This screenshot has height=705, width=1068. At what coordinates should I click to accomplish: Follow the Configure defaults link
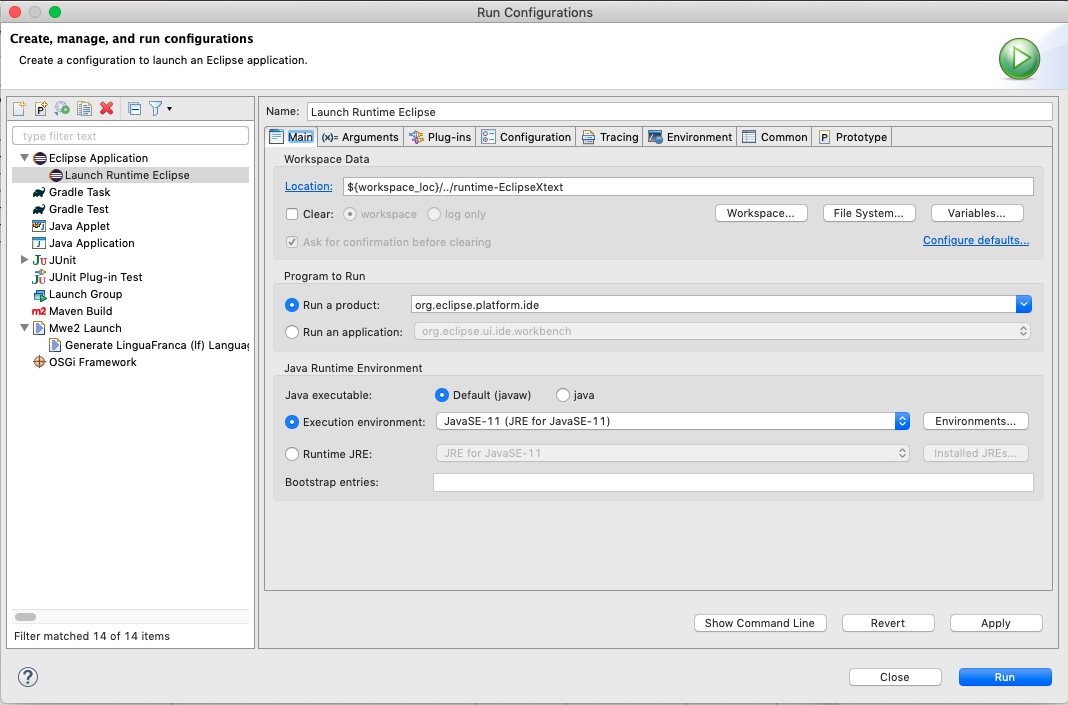pyautogui.click(x=975, y=241)
